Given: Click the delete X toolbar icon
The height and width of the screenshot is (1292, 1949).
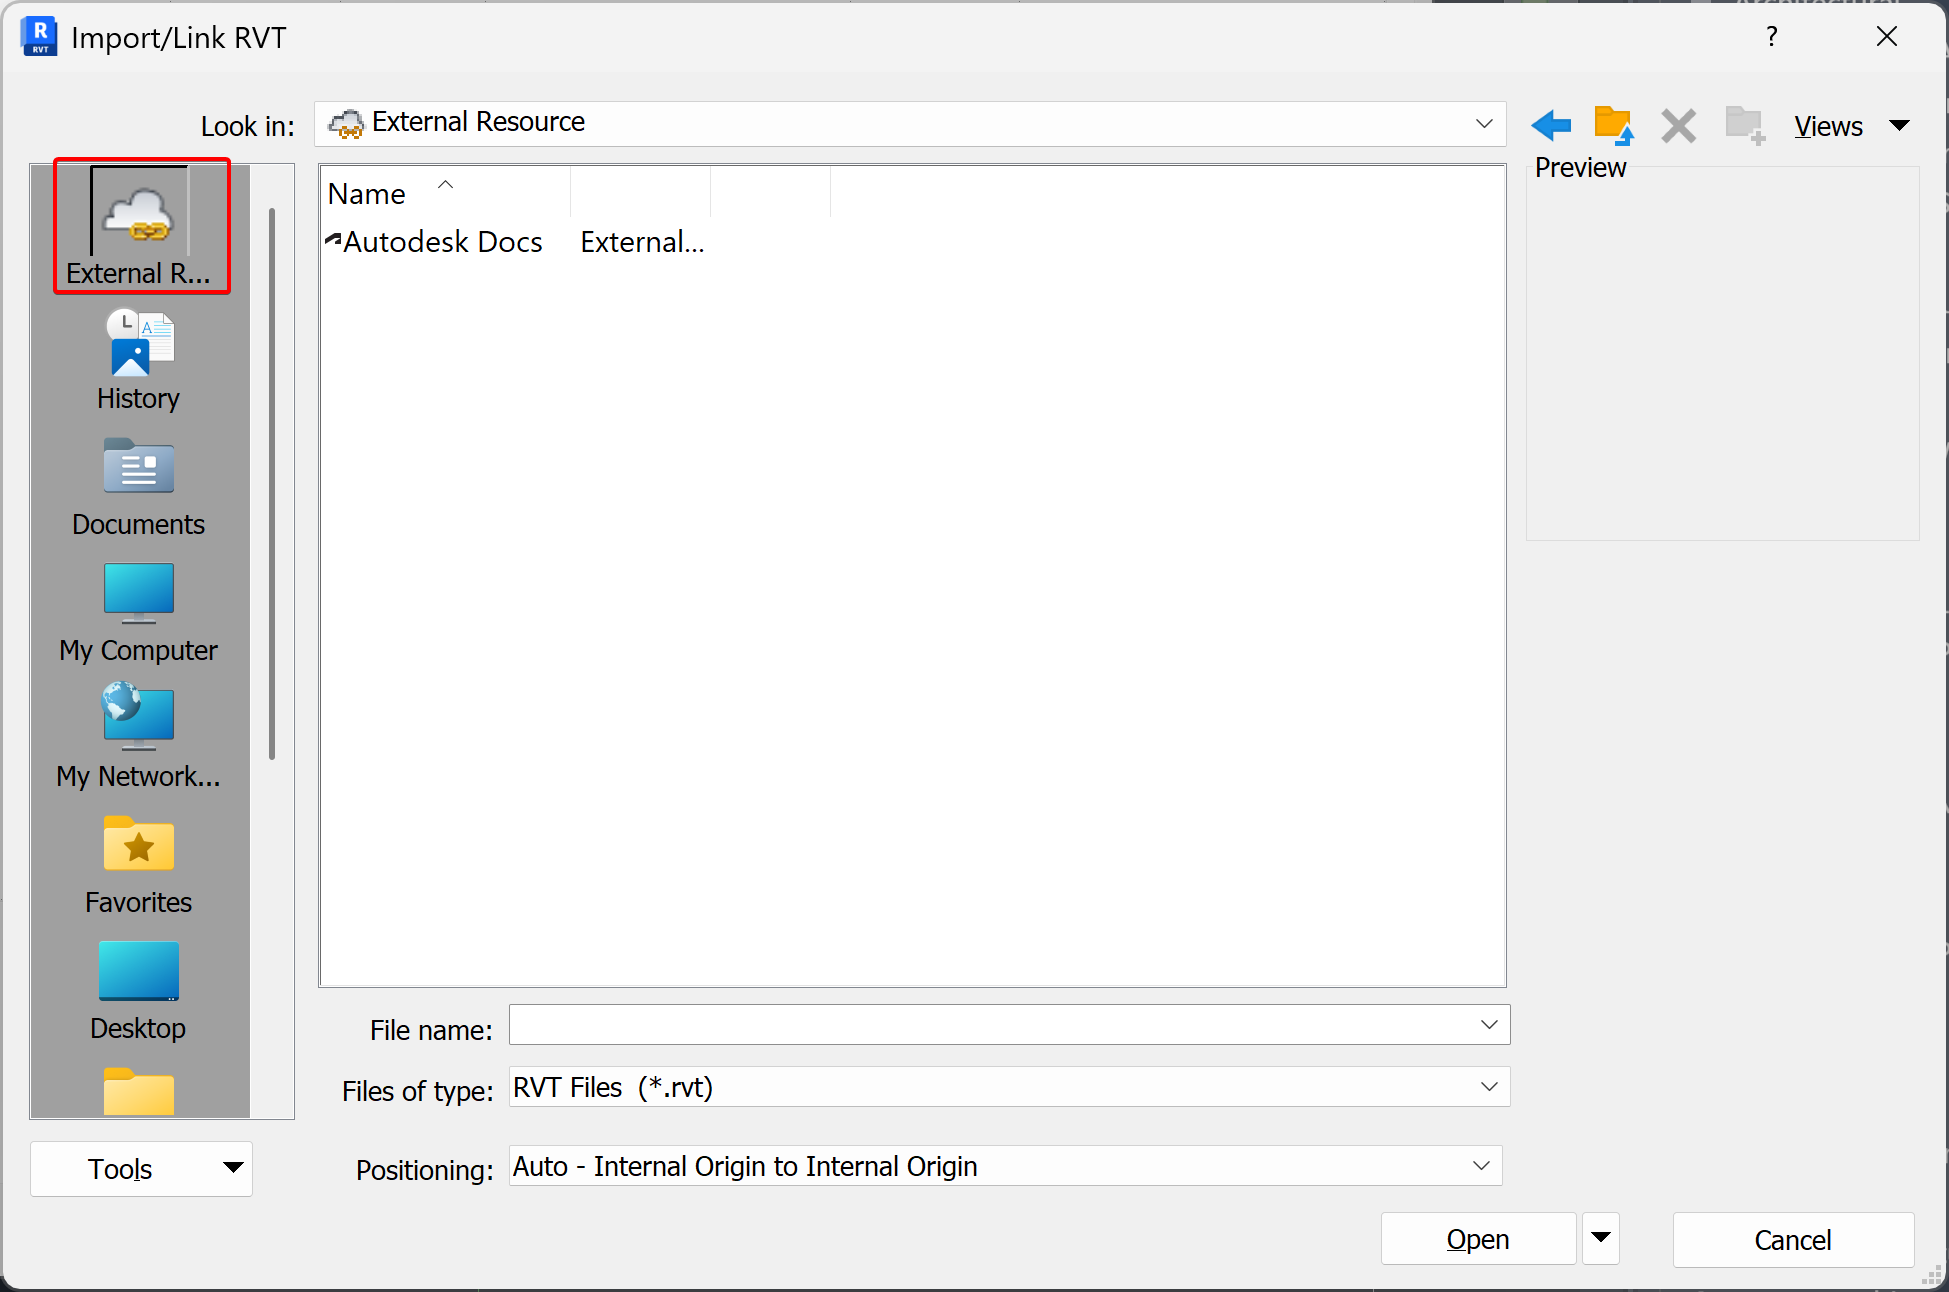Looking at the screenshot, I should (1678, 126).
